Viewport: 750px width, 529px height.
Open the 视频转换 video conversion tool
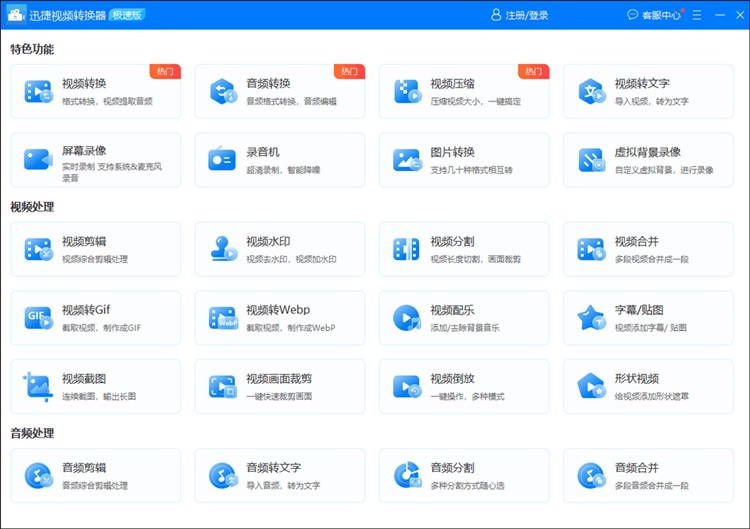[x=95, y=91]
